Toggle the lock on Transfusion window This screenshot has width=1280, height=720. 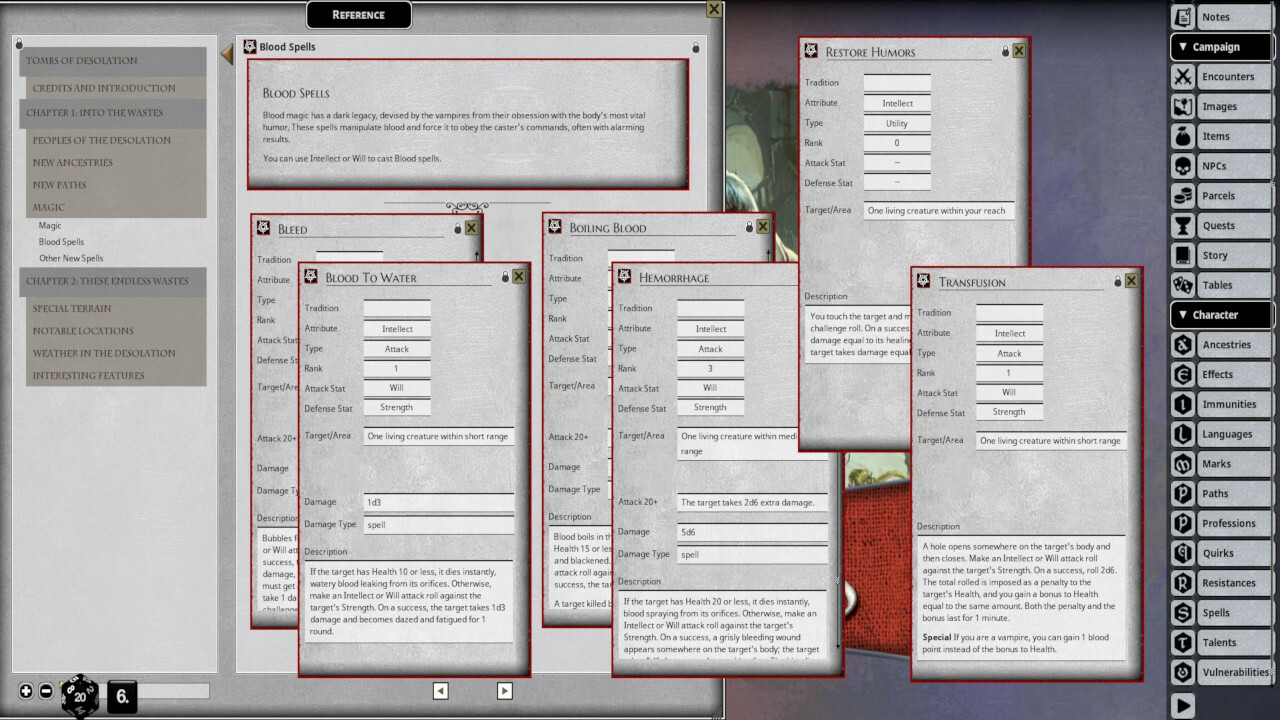(x=1119, y=280)
